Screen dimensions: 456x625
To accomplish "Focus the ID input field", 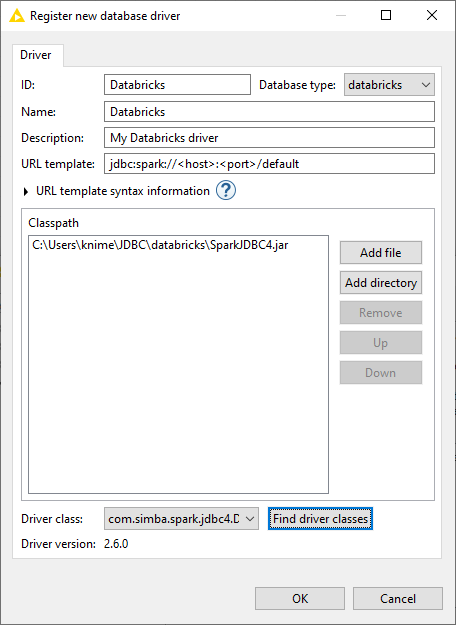I will click(177, 85).
